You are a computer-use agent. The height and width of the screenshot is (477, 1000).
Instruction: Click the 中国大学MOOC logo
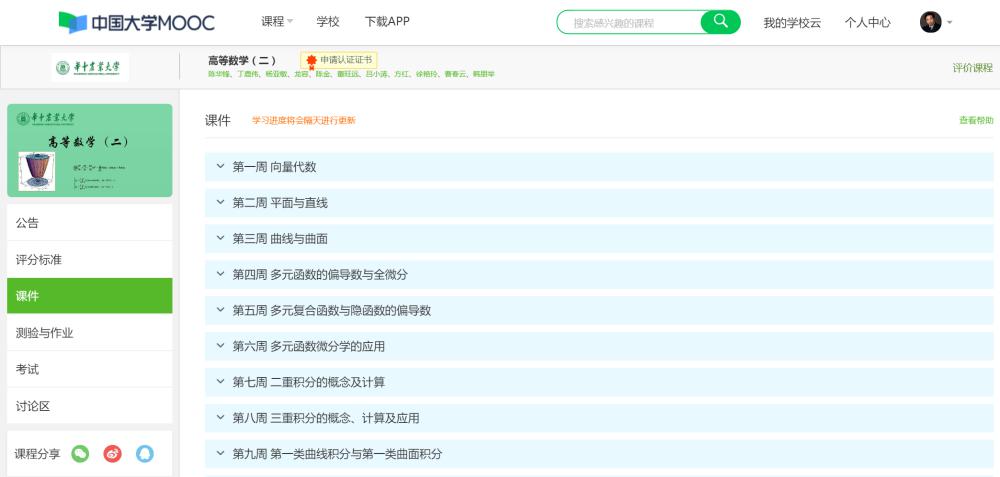[136, 23]
